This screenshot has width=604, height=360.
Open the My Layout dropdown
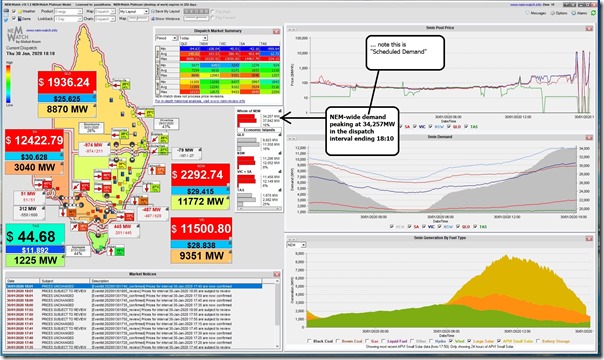134,12
